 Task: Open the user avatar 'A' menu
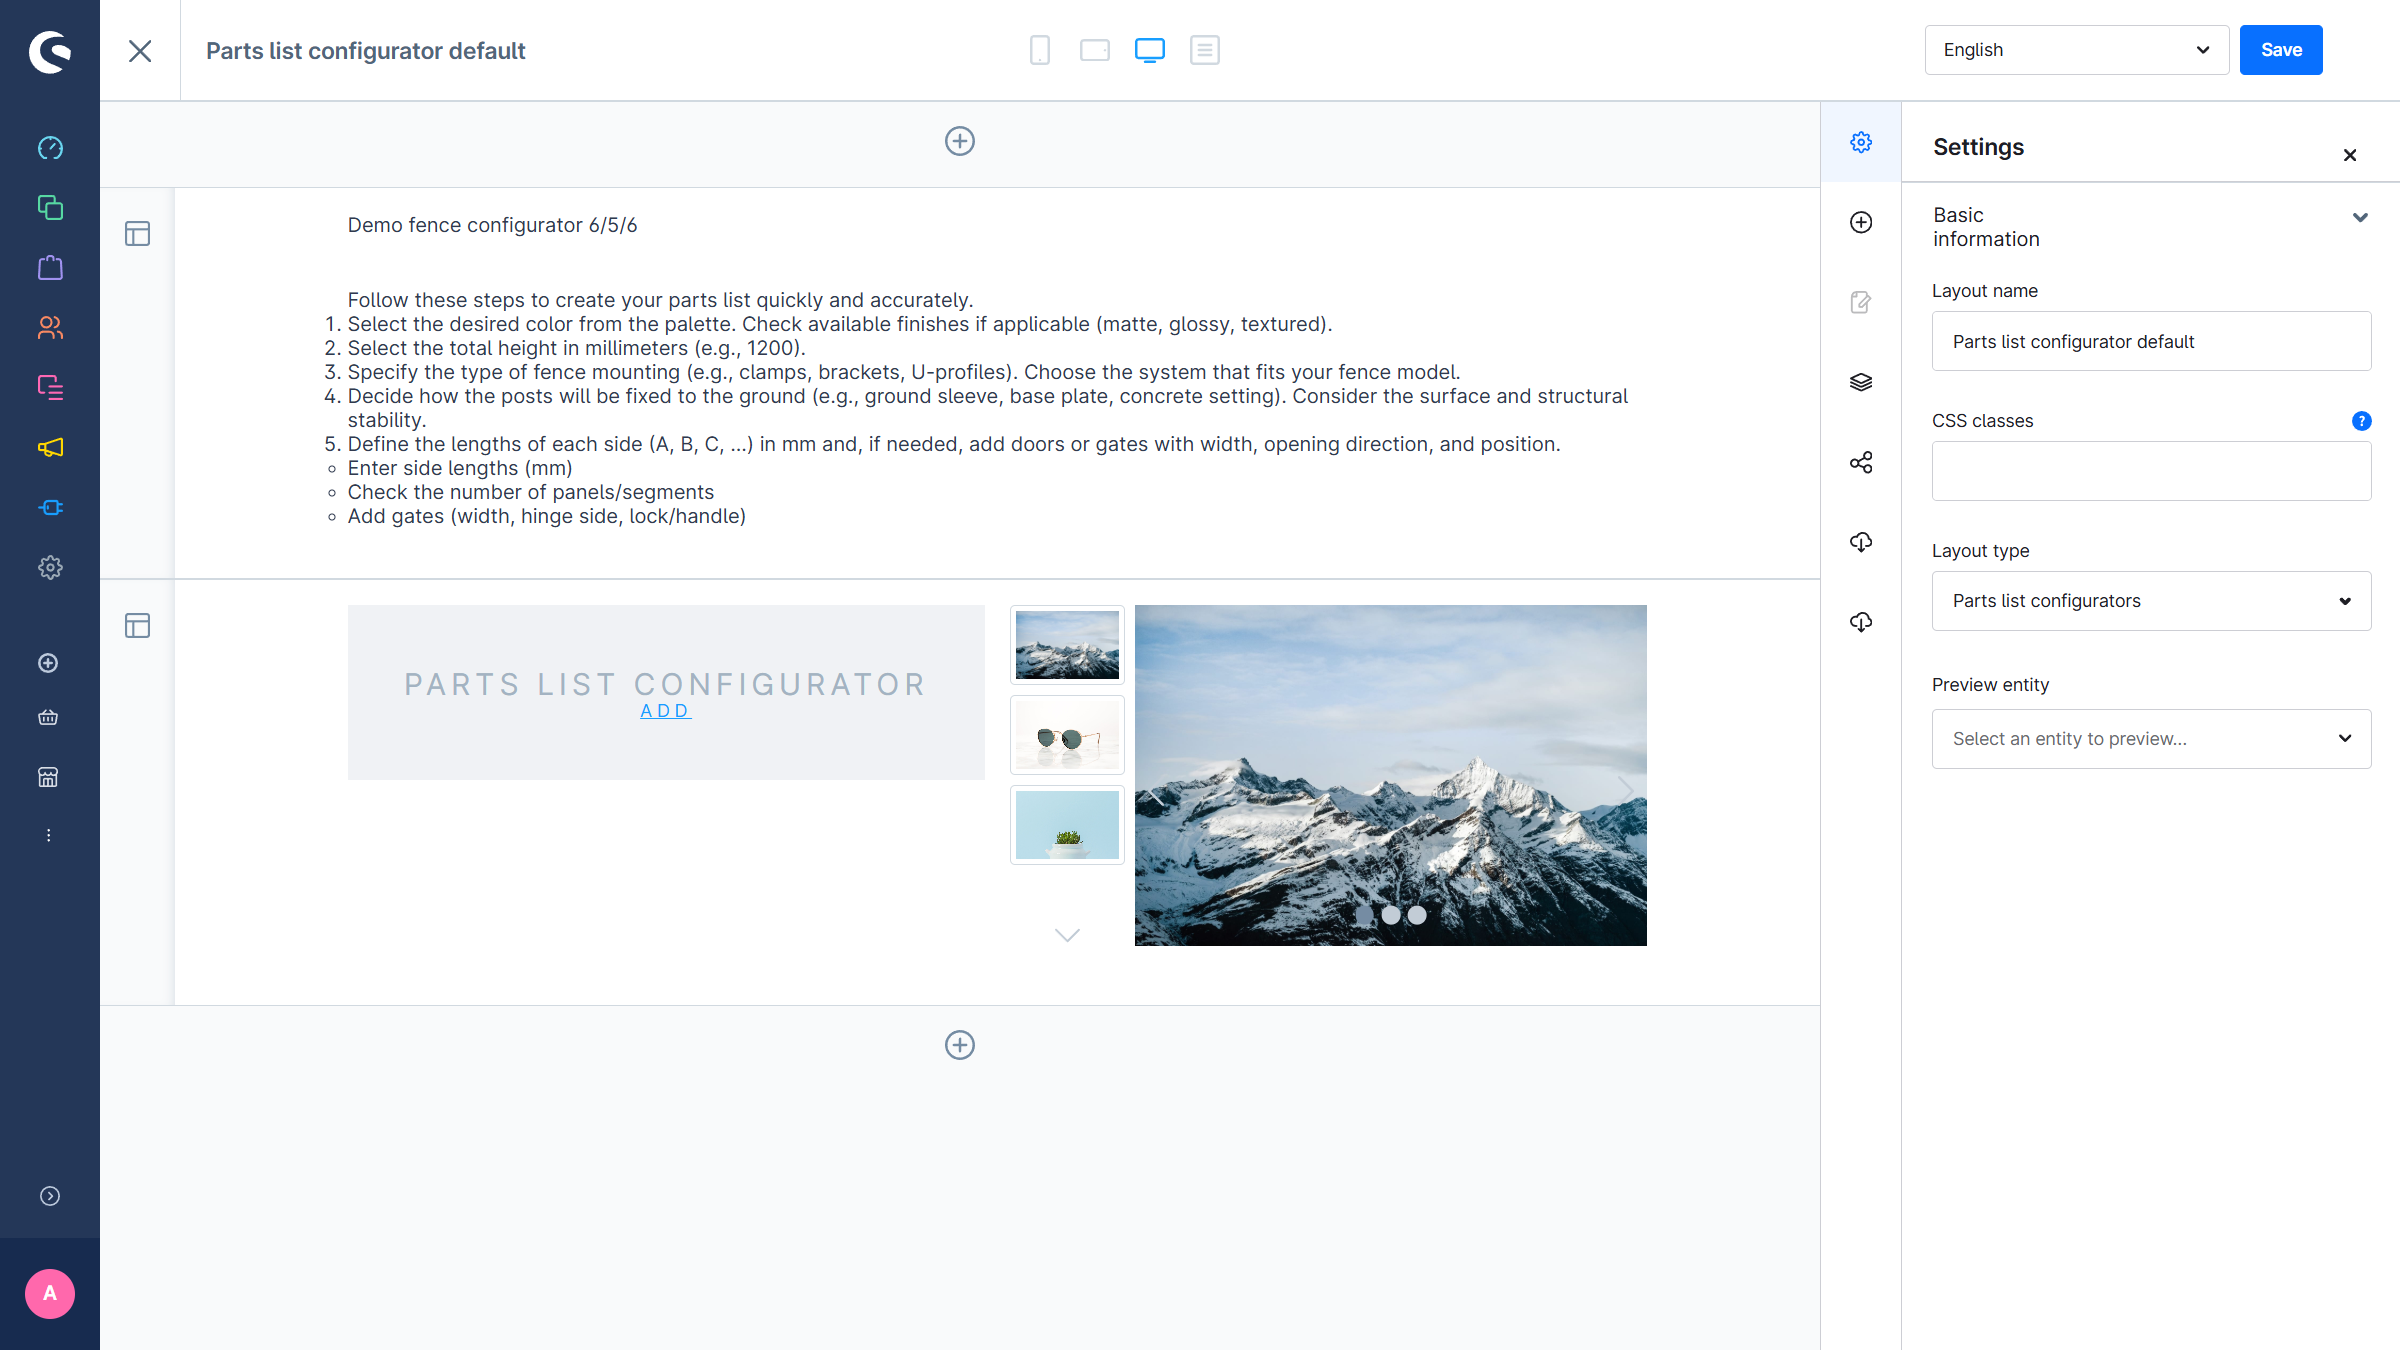[x=50, y=1294]
